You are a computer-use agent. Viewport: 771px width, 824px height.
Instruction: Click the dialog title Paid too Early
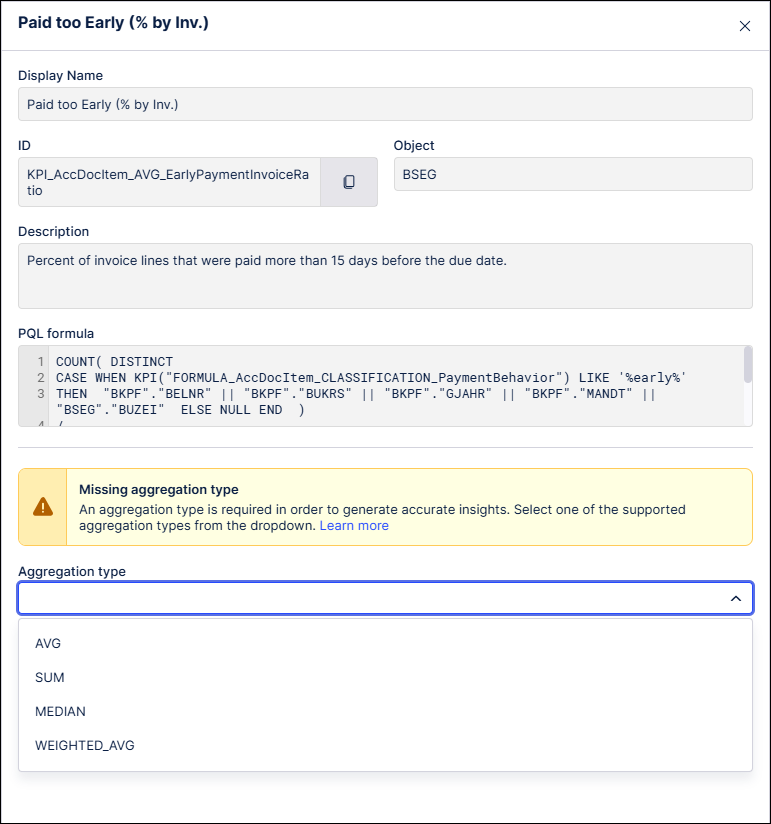(113, 23)
